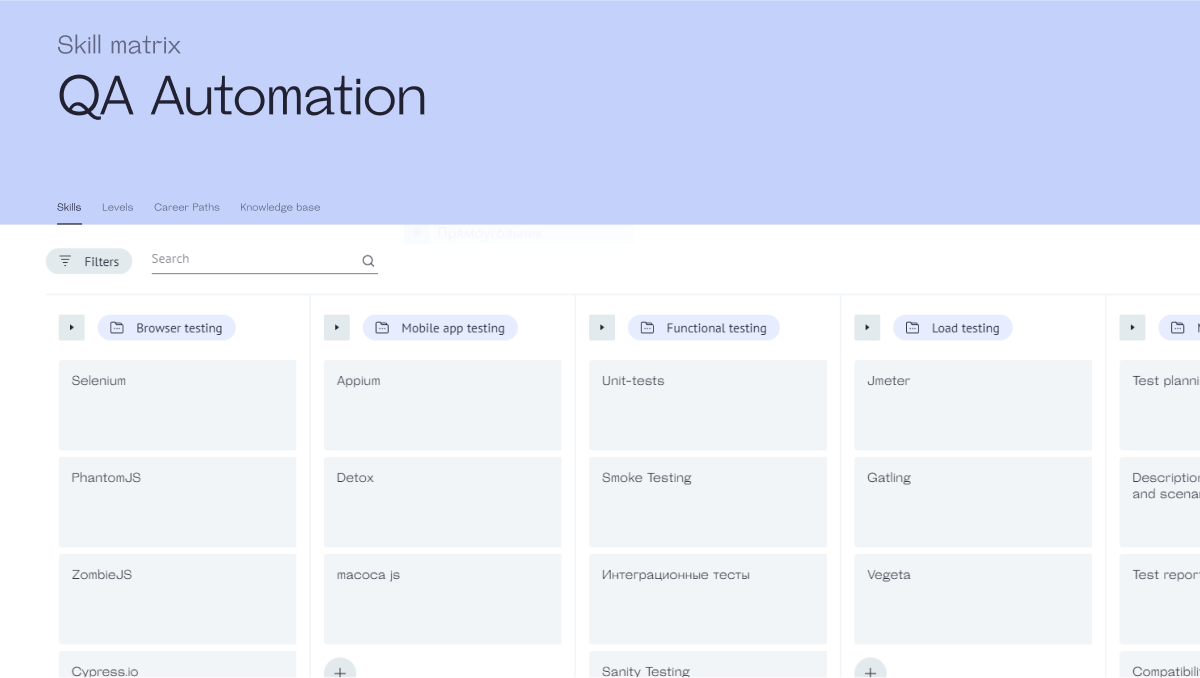Open the Selenium skill card
The width and height of the screenshot is (1200, 678).
(177, 405)
